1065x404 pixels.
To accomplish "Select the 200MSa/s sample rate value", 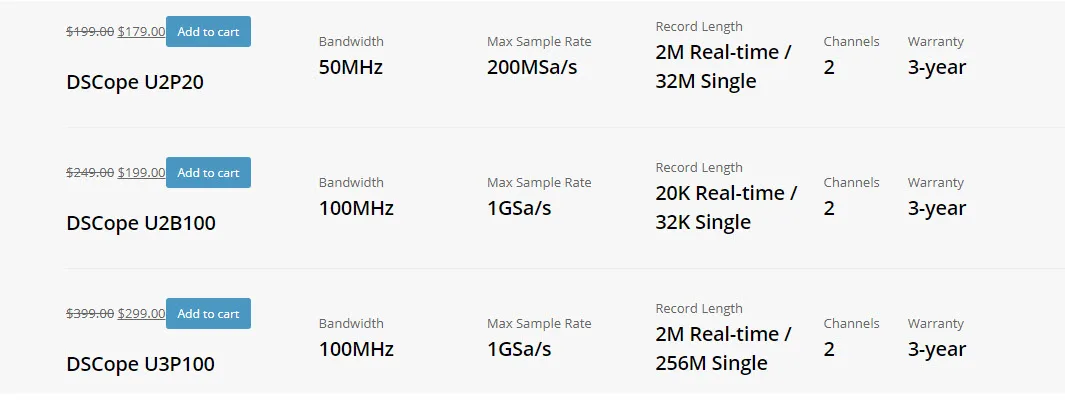I will pyautogui.click(x=532, y=67).
